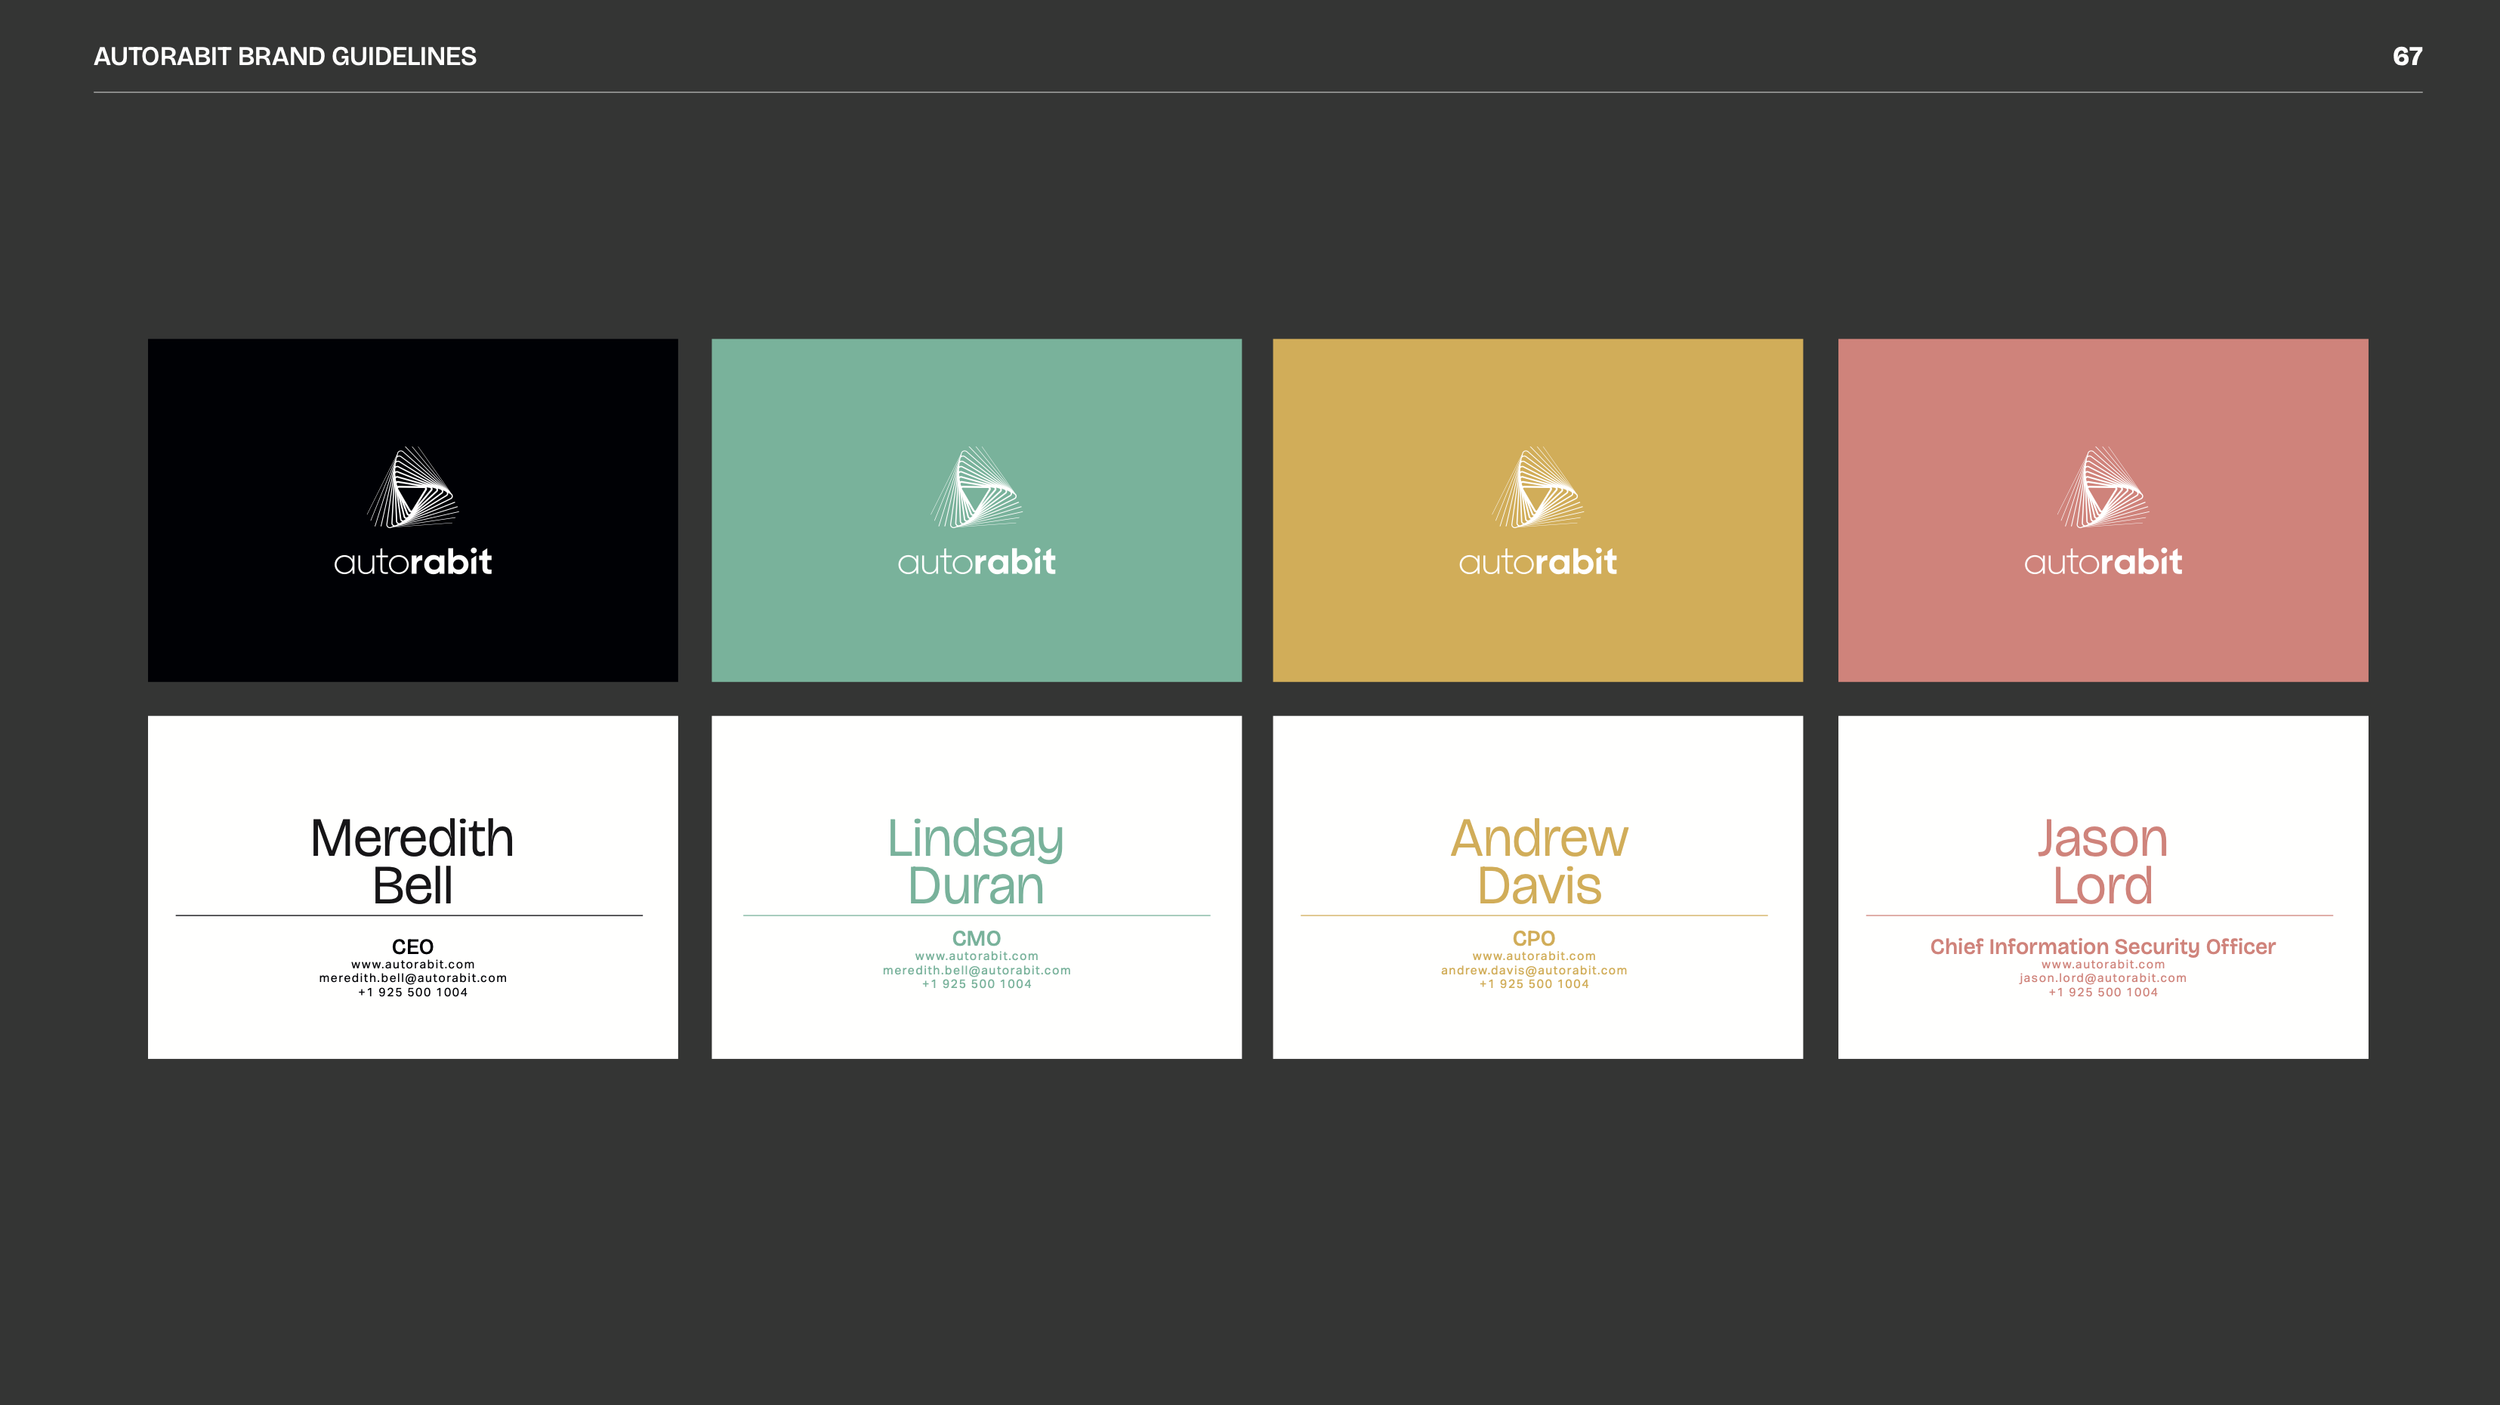The height and width of the screenshot is (1405, 2500).
Task: Click autorabit wordmark on the yellow card
Action: [x=1537, y=562]
